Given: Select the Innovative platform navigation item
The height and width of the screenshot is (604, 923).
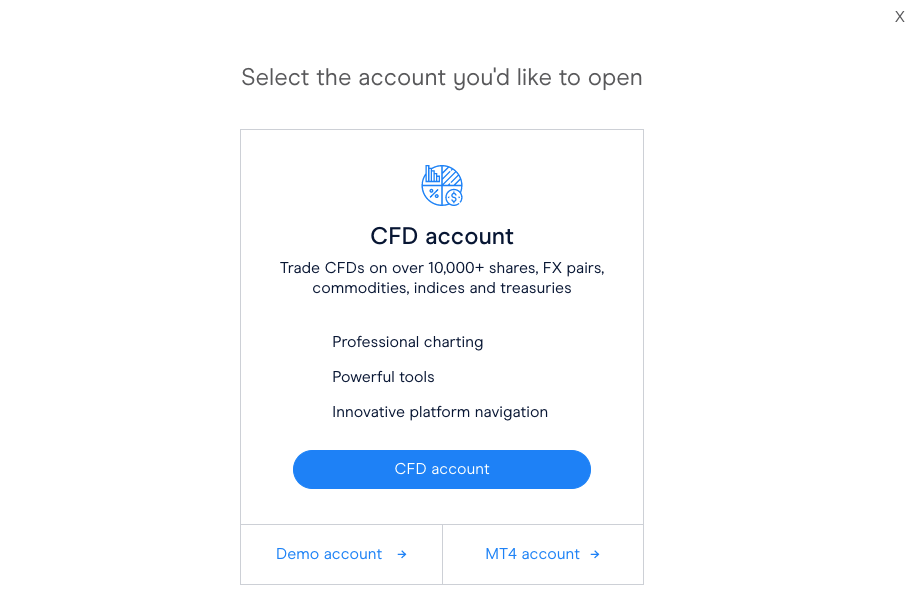Looking at the screenshot, I should pos(440,412).
